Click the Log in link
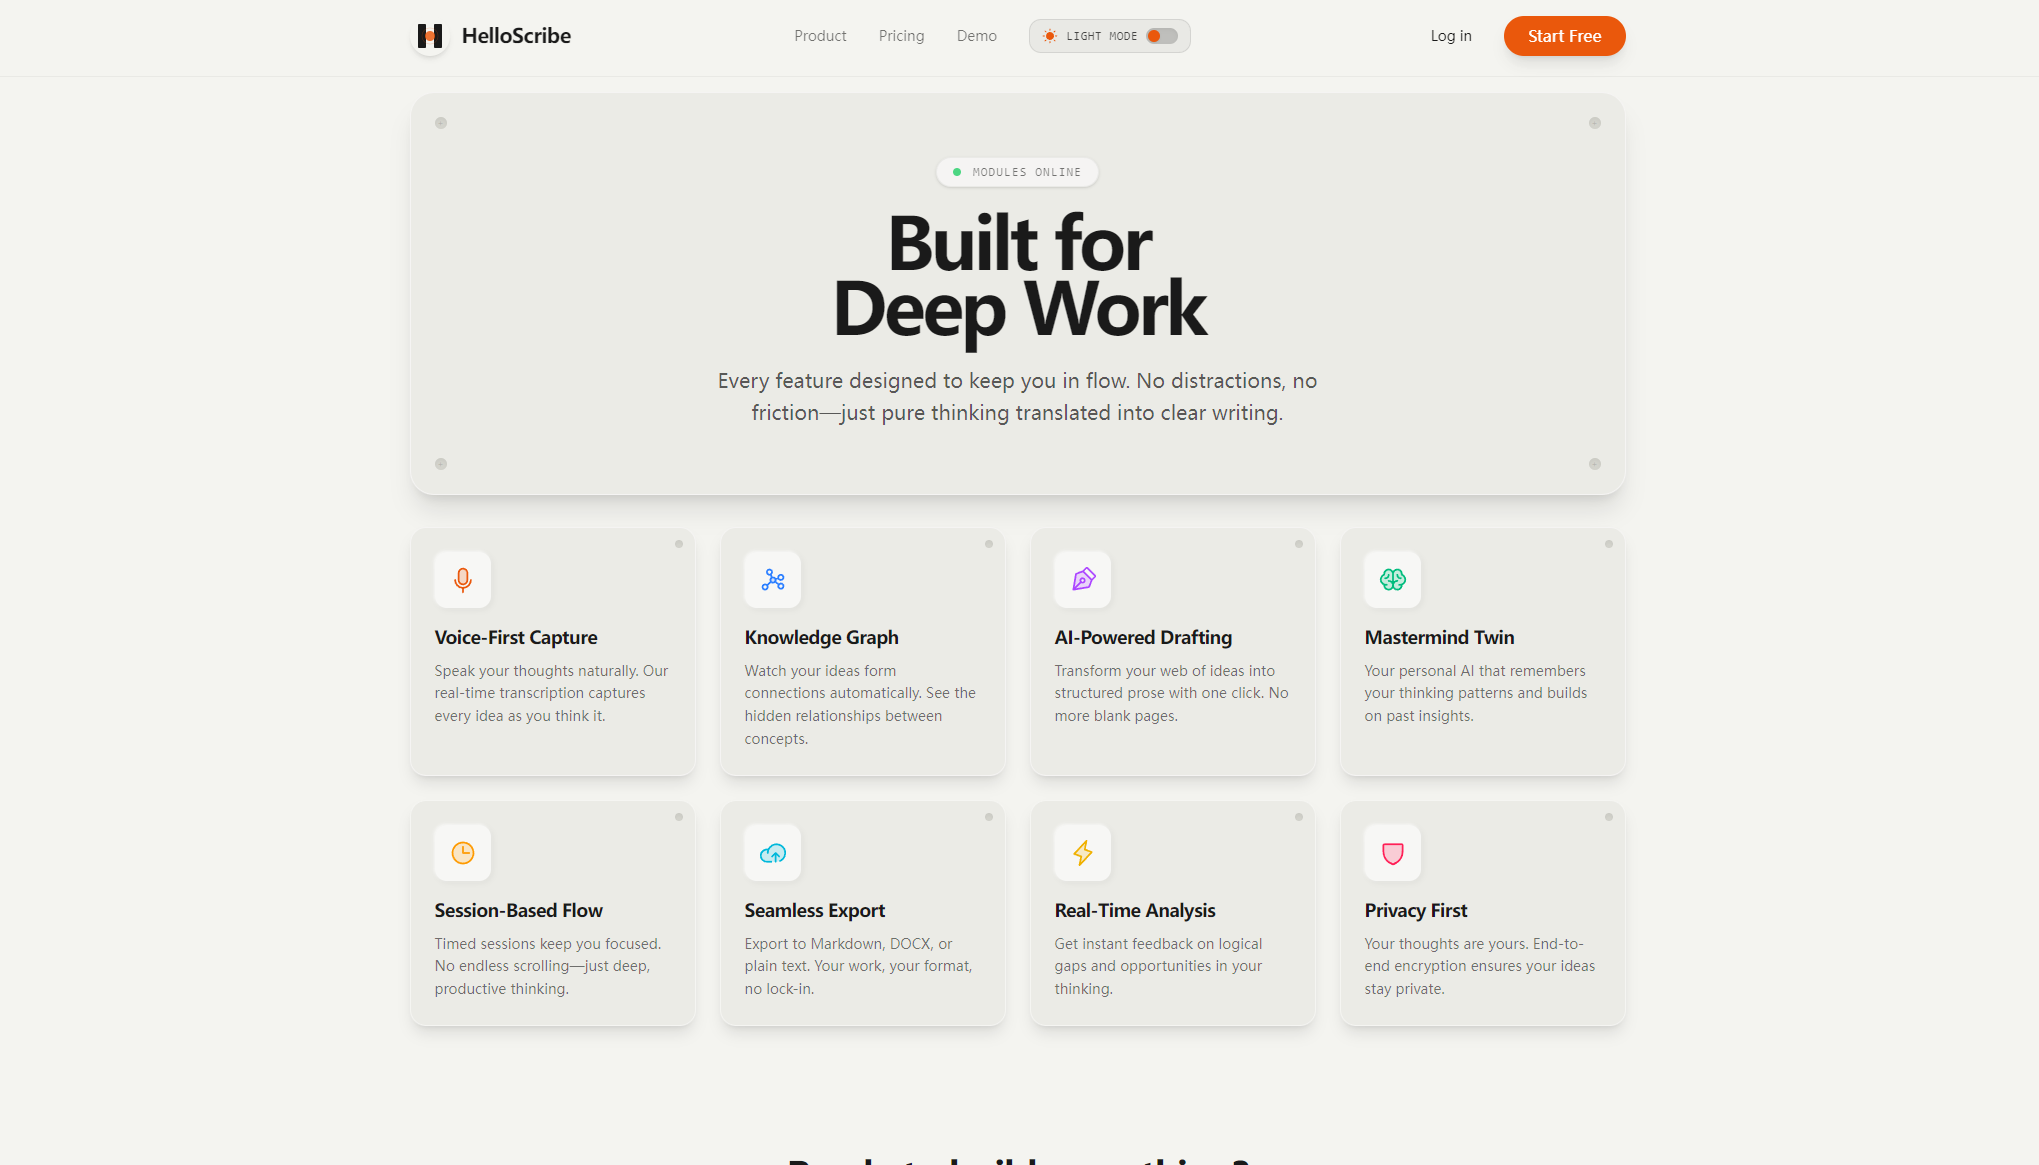Screen dimensions: 2039x1165 point(1450,36)
